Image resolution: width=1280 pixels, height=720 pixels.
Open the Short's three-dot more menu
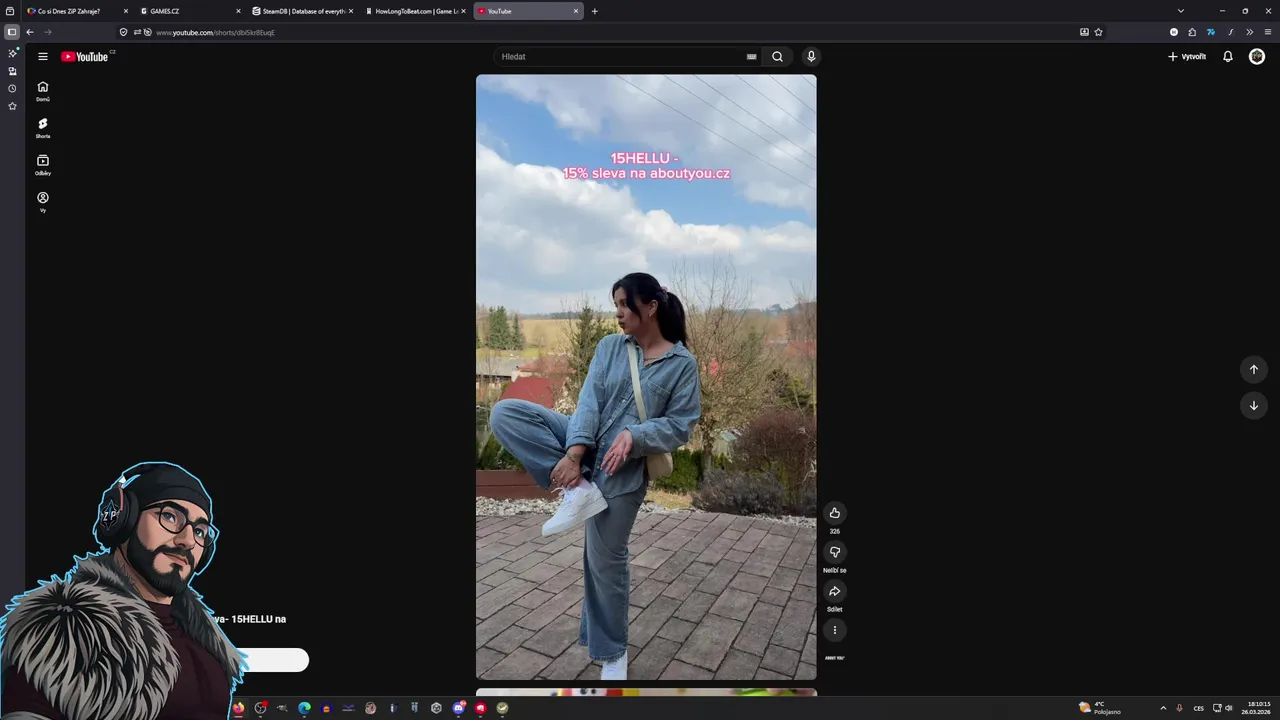point(834,630)
